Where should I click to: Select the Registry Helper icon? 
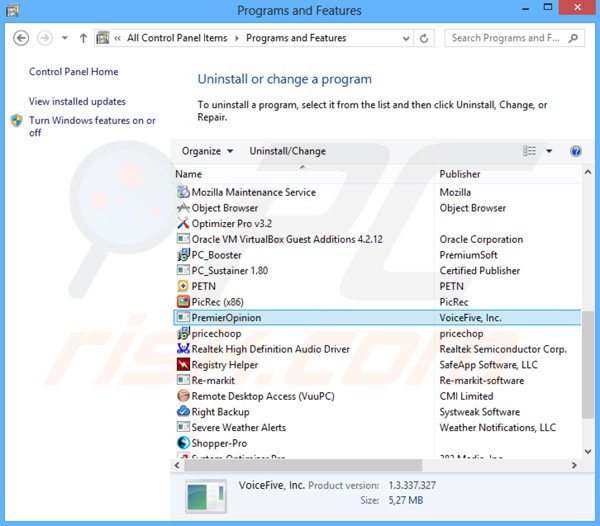coord(183,365)
